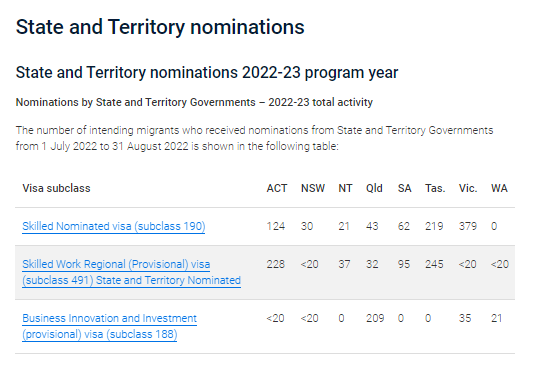Click the WA column header
The height and width of the screenshot is (375, 542).
[499, 188]
